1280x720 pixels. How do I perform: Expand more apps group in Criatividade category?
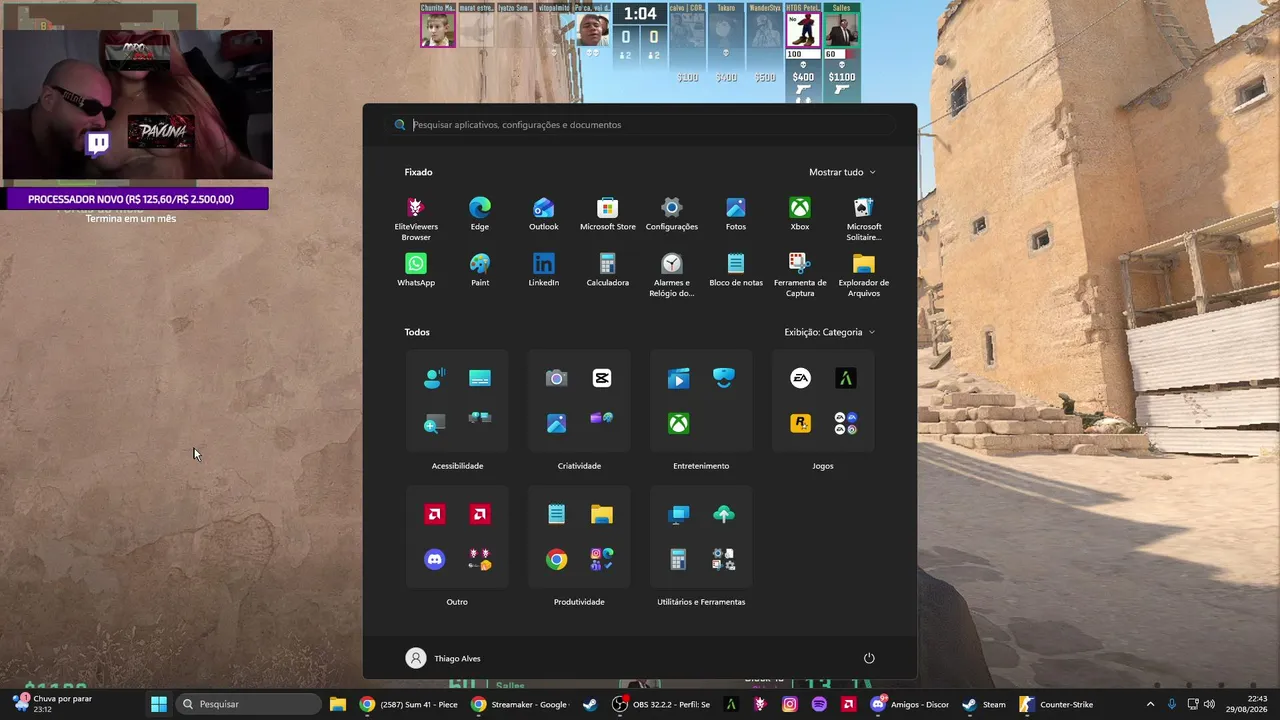(602, 419)
